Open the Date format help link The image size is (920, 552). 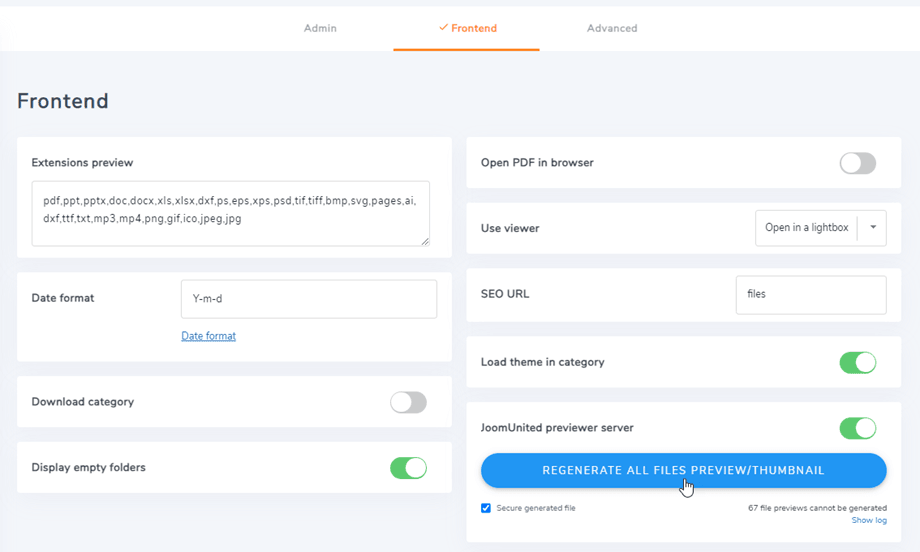click(x=208, y=336)
